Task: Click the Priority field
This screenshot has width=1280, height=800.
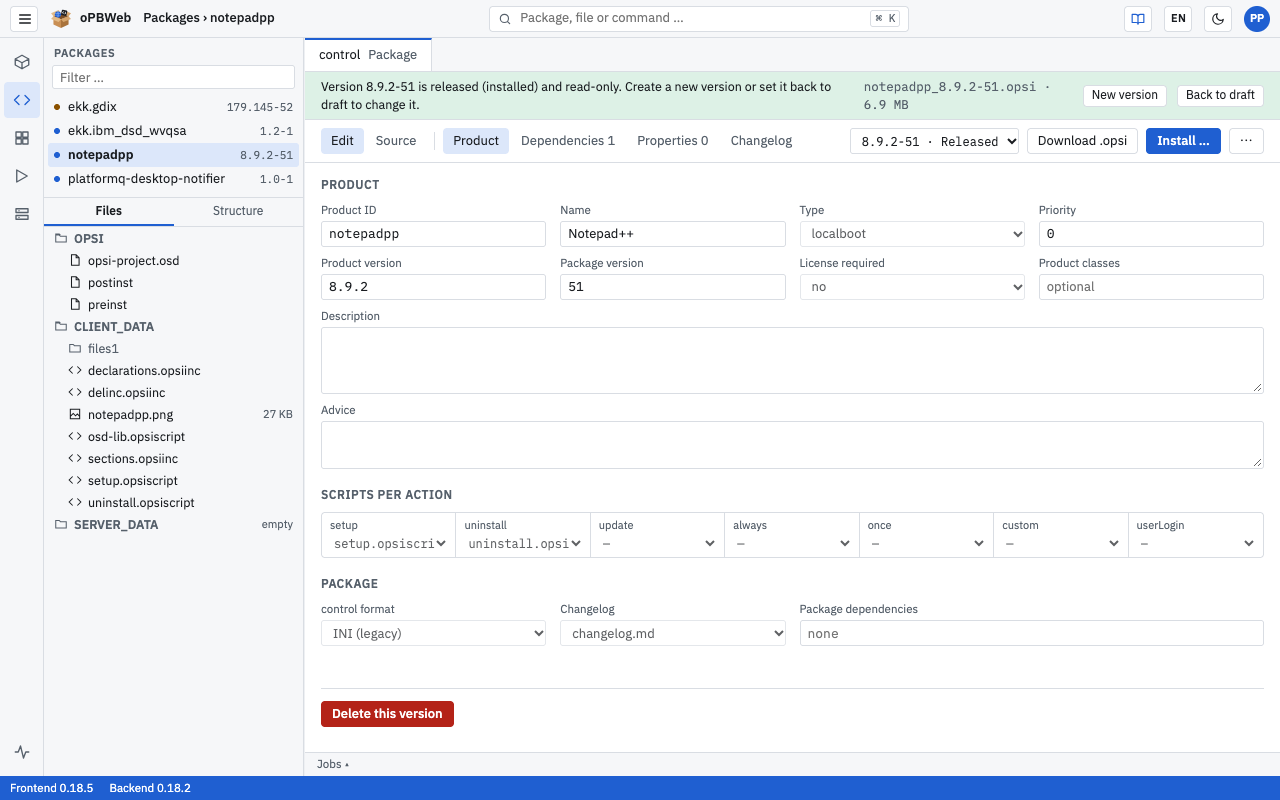Action: point(1151,234)
